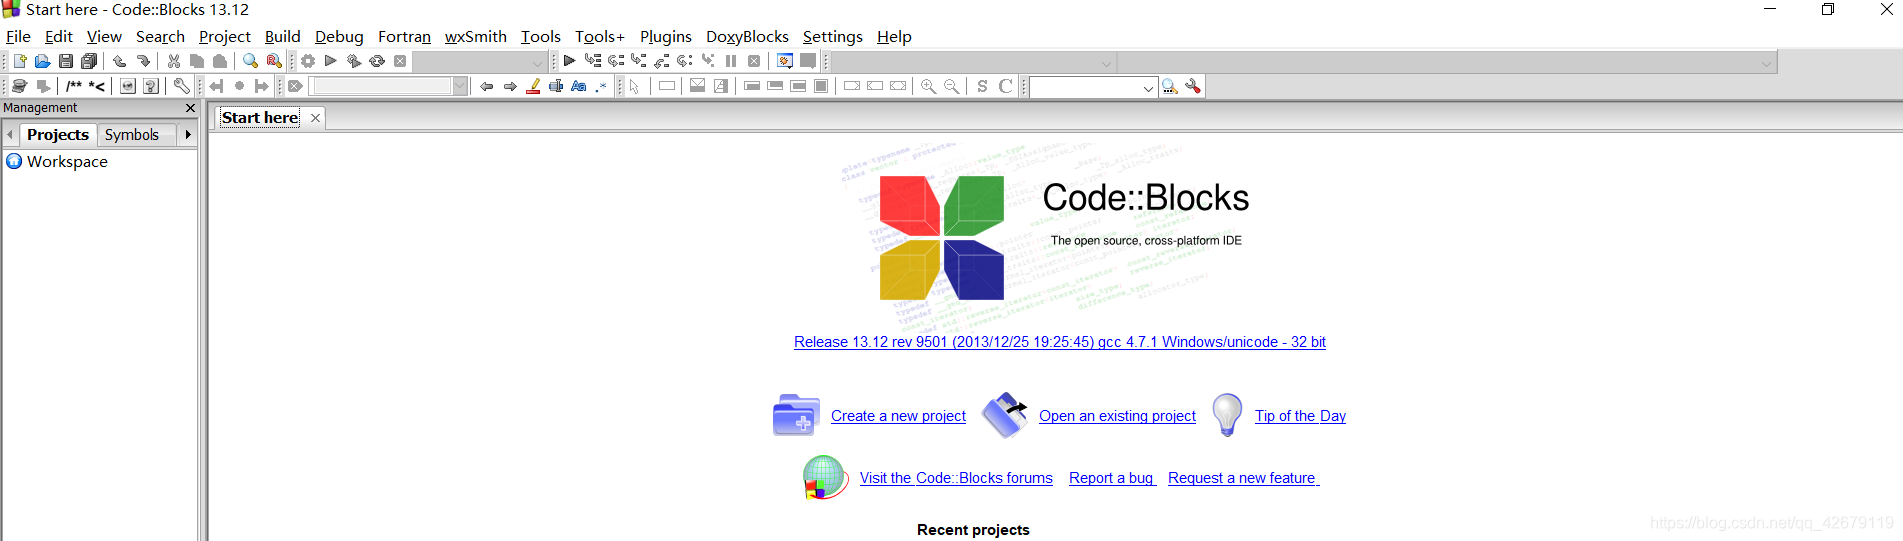The height and width of the screenshot is (541, 1903).
Task: Select the Projects tab
Action: 58,134
